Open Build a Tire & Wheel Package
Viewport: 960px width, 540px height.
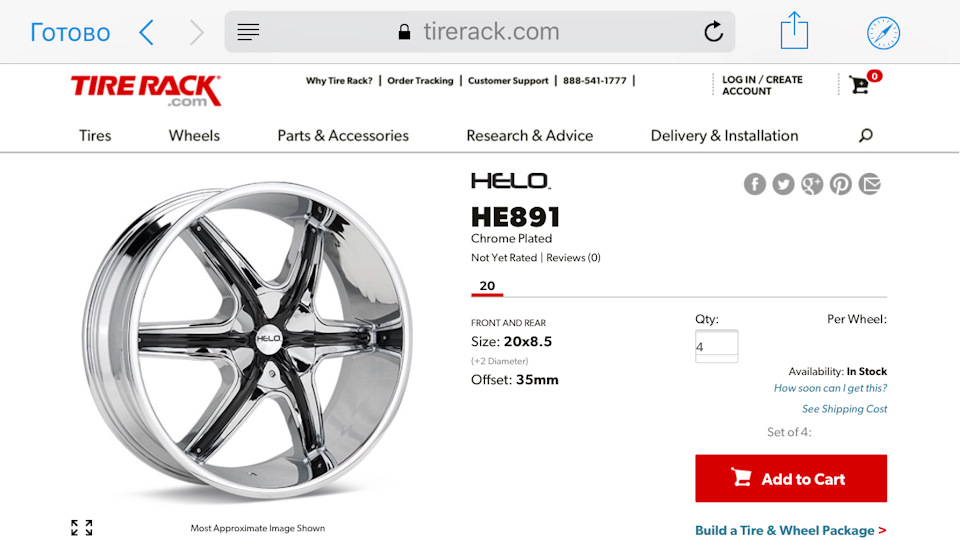point(790,530)
